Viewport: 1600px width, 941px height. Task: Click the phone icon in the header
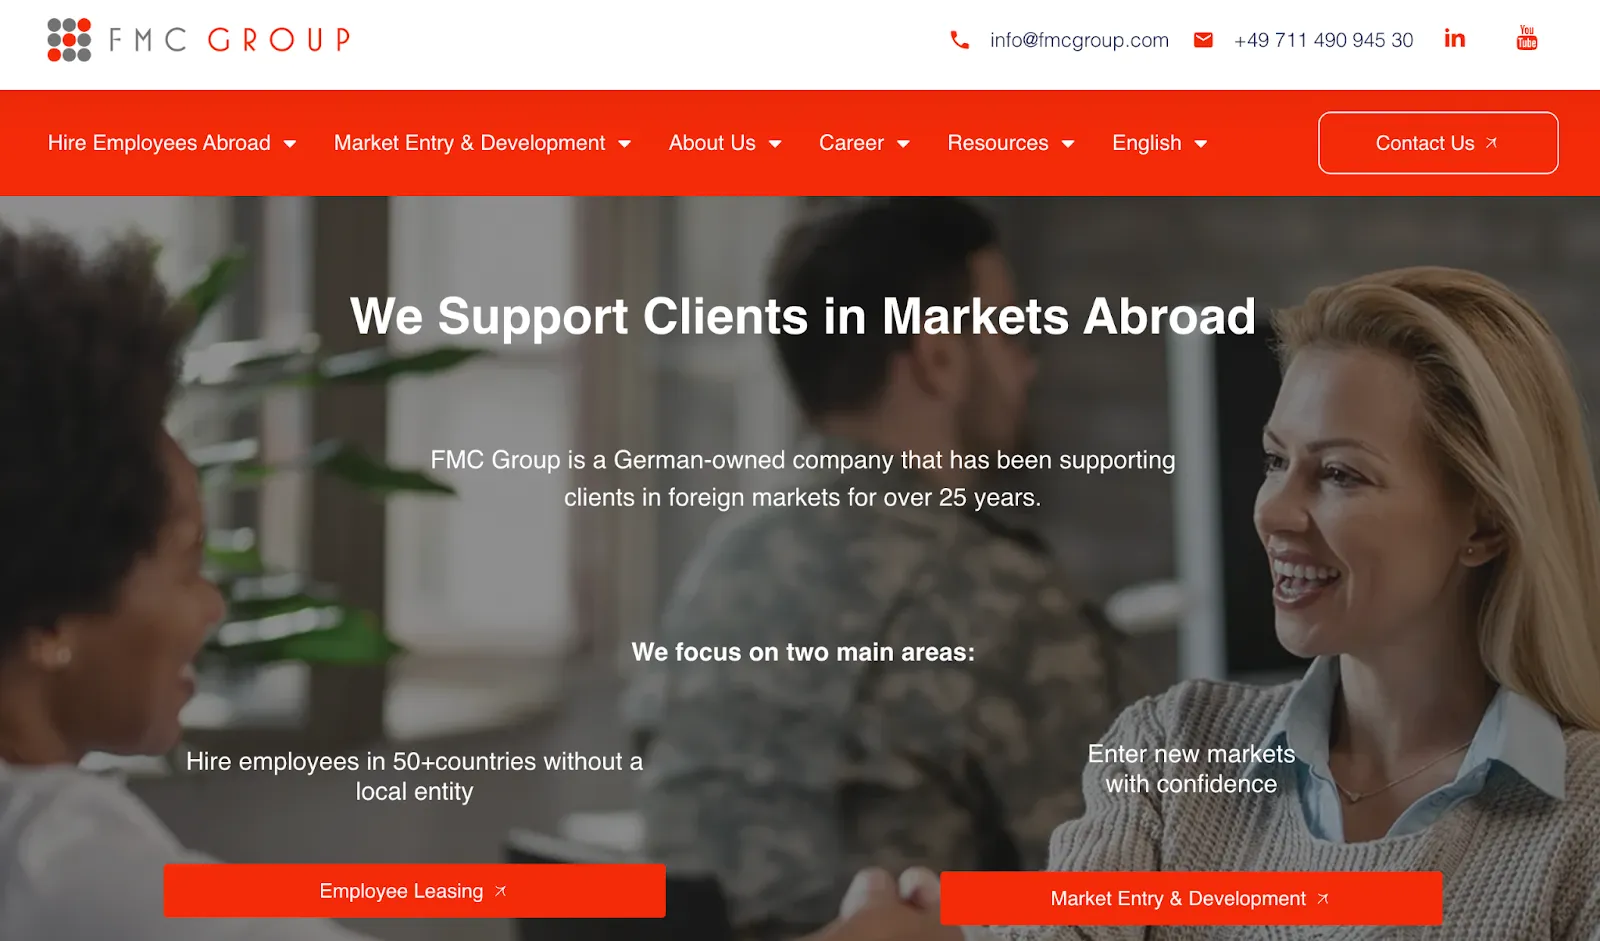[x=960, y=40]
